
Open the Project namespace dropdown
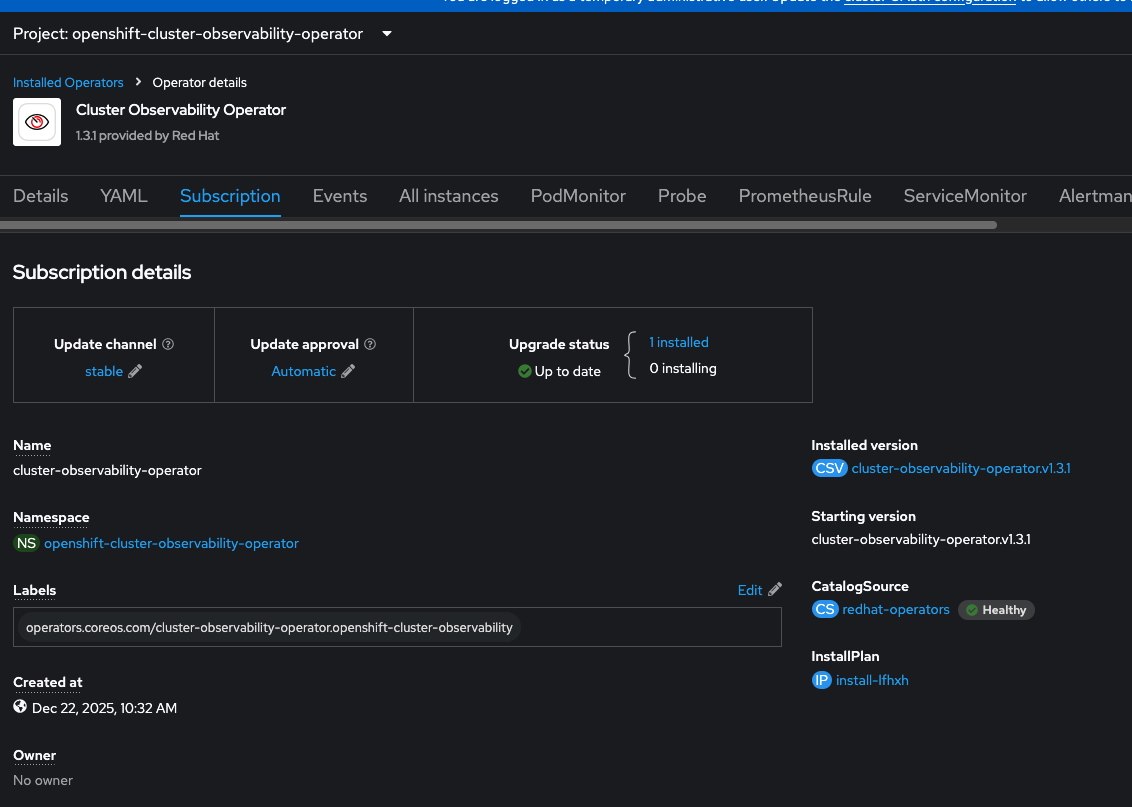(x=202, y=34)
